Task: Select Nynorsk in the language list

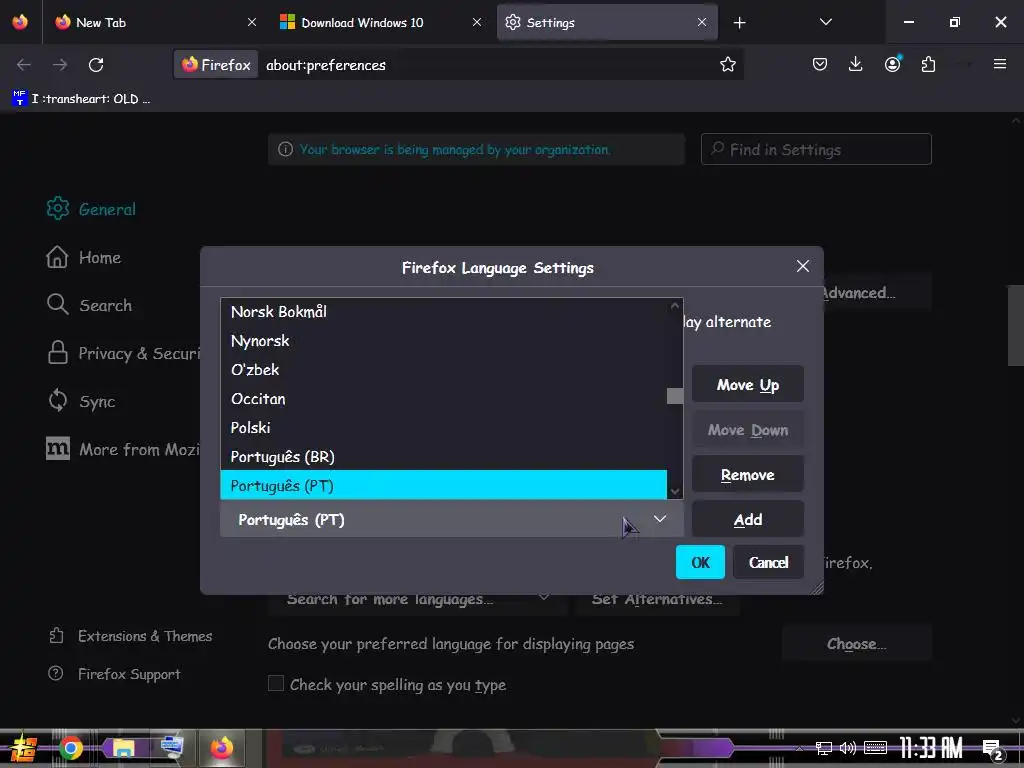Action: (443, 341)
